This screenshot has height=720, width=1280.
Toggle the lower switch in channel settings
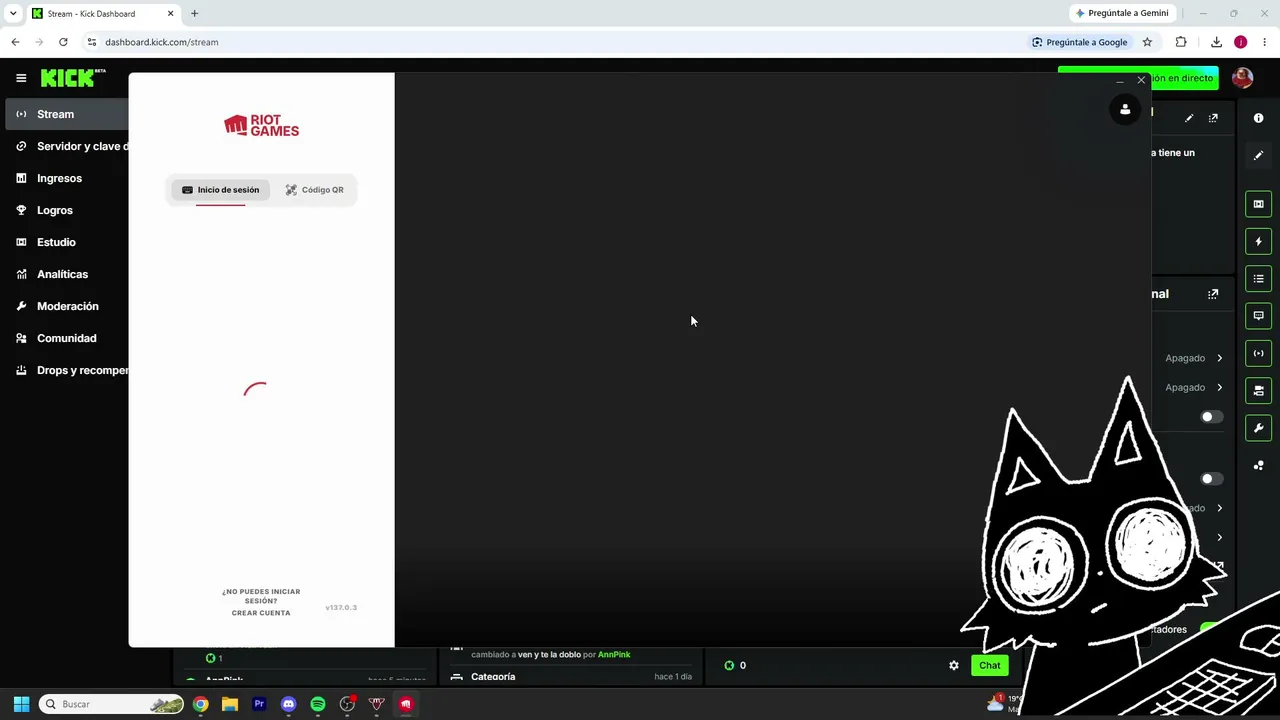(1211, 479)
